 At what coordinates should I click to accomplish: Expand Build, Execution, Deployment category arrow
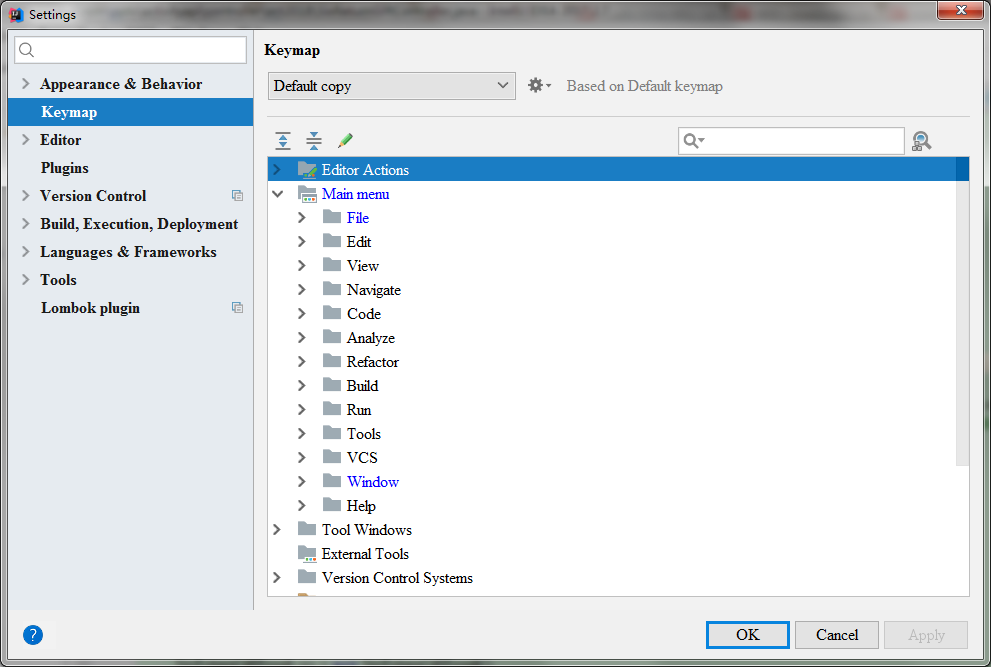pos(25,224)
